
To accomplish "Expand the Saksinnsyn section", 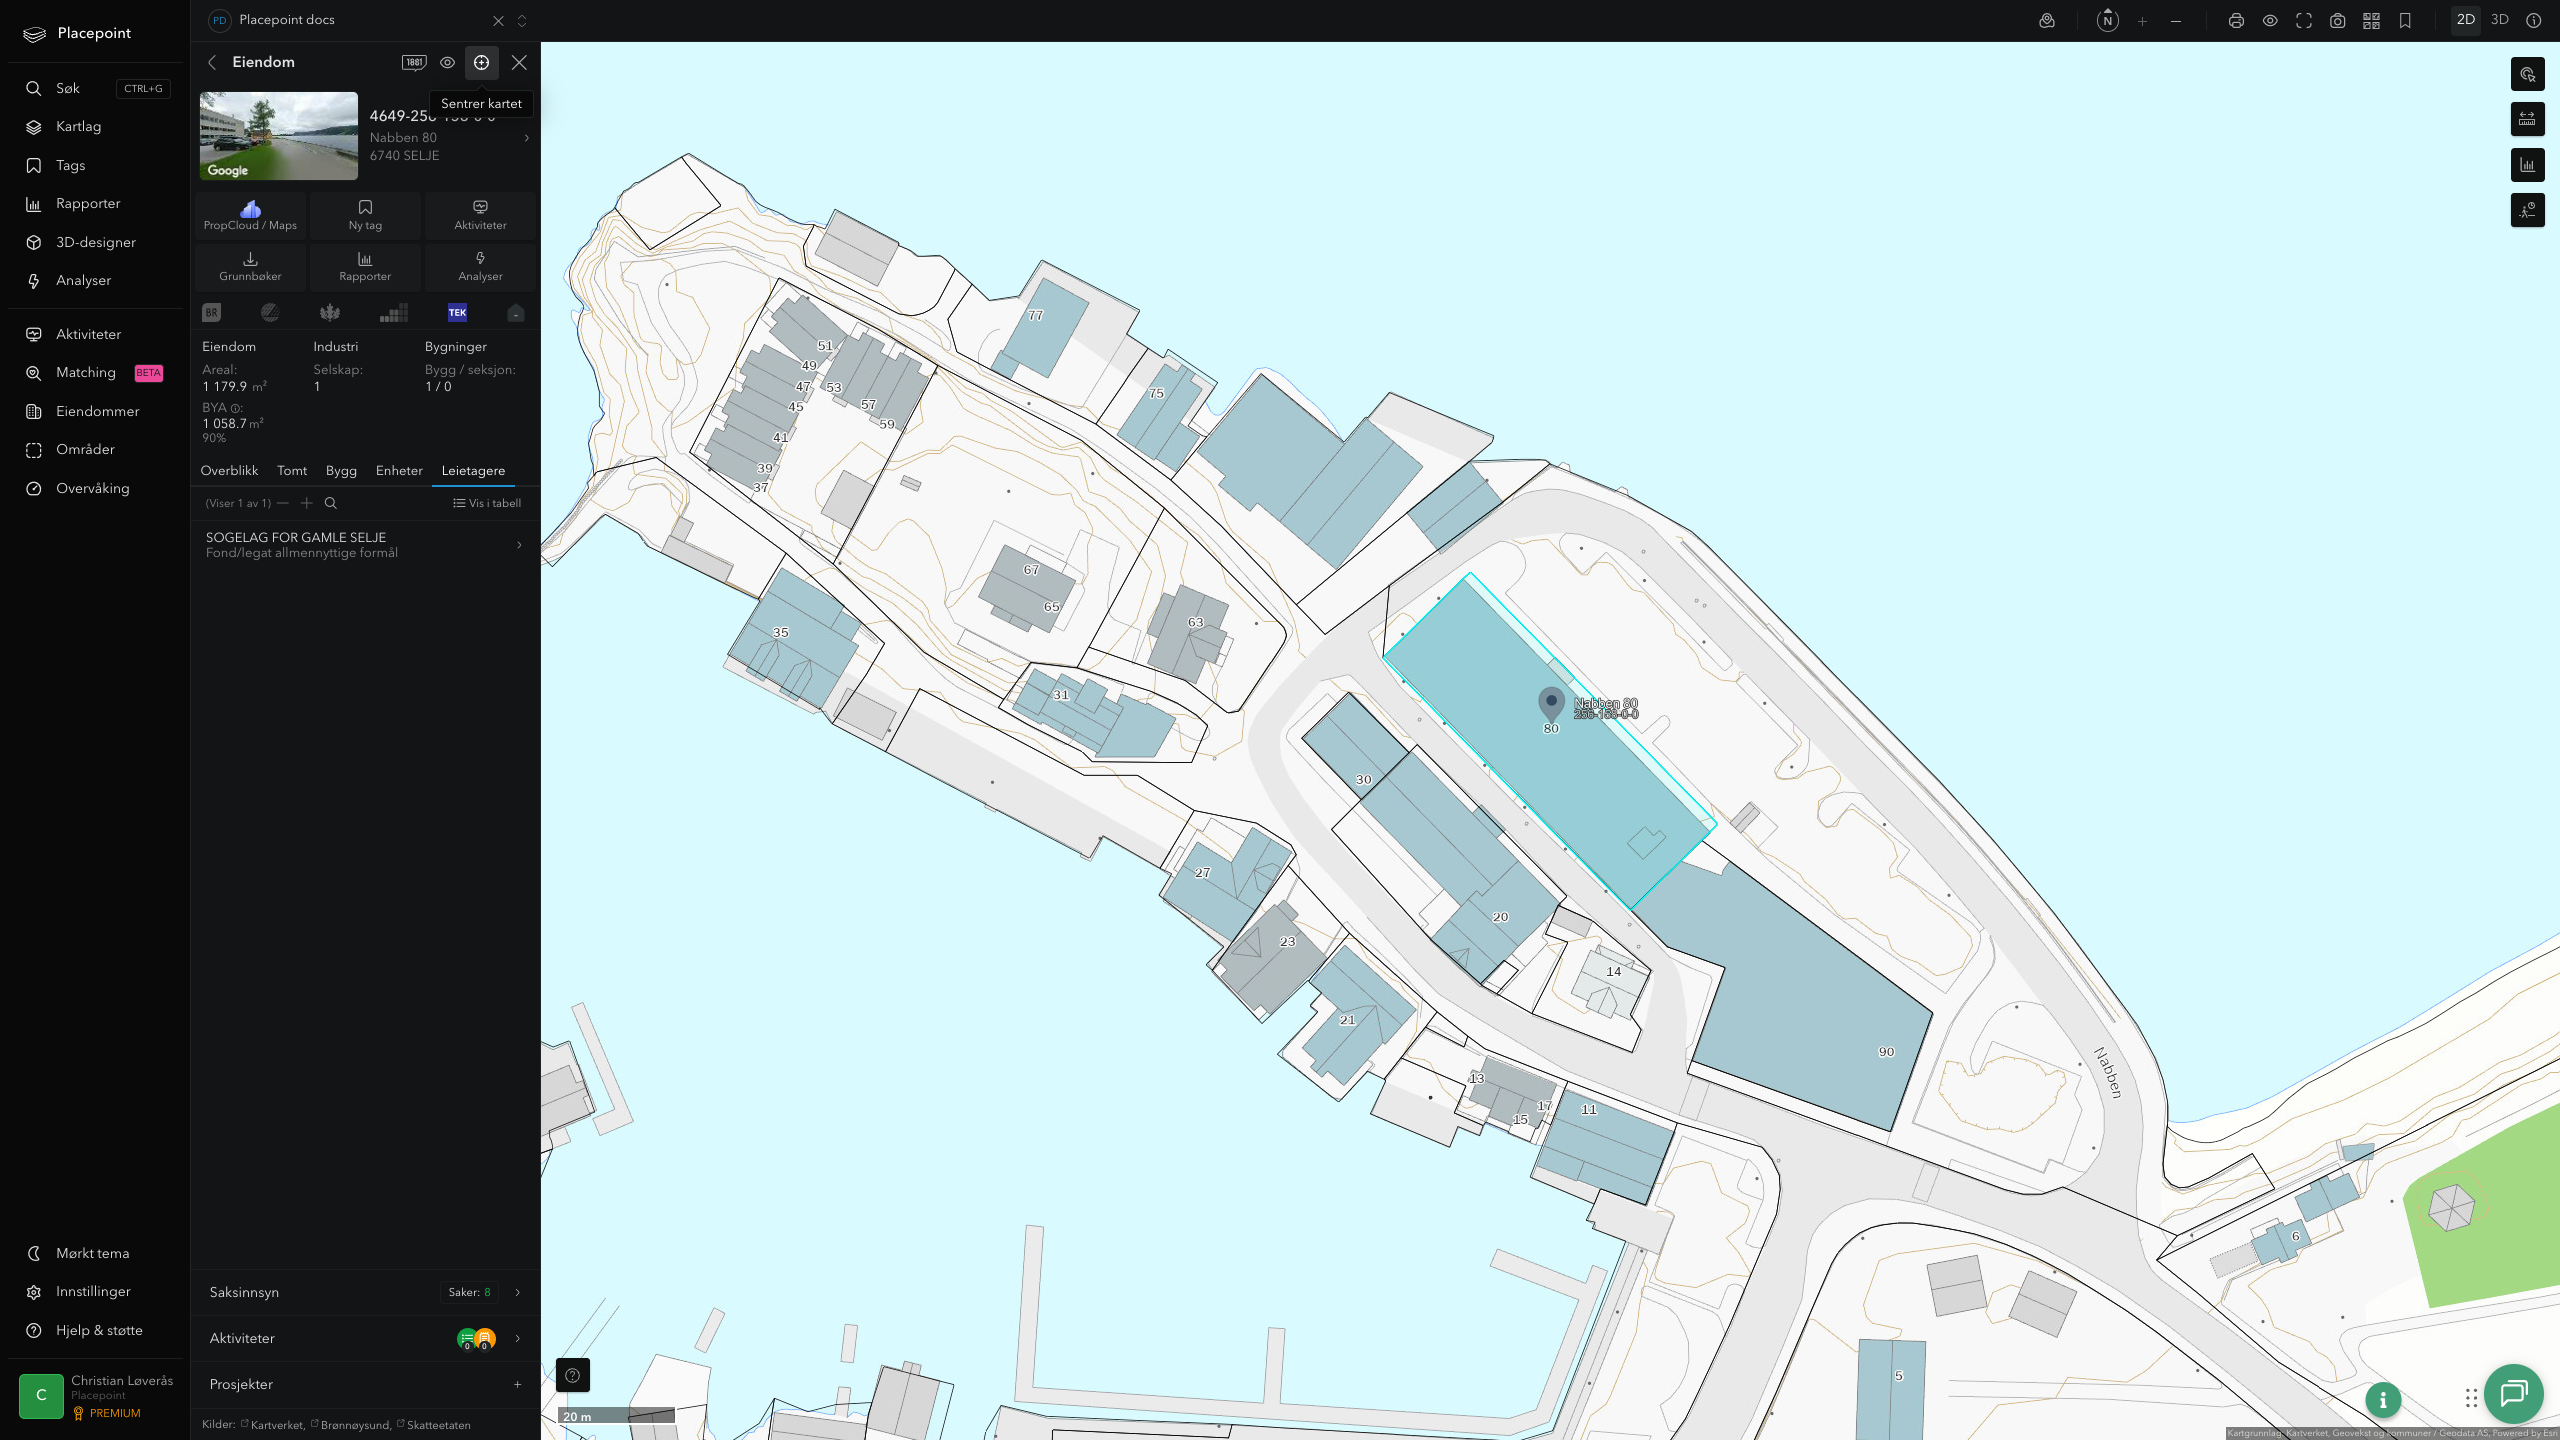I will click(365, 1292).
